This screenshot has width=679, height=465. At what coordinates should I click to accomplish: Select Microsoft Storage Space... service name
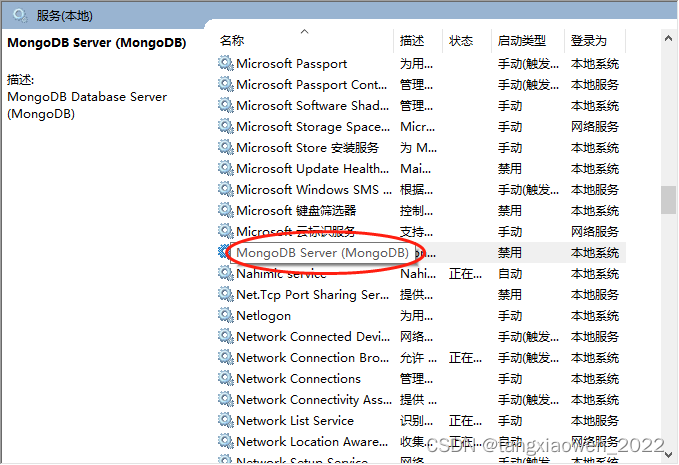coord(313,126)
